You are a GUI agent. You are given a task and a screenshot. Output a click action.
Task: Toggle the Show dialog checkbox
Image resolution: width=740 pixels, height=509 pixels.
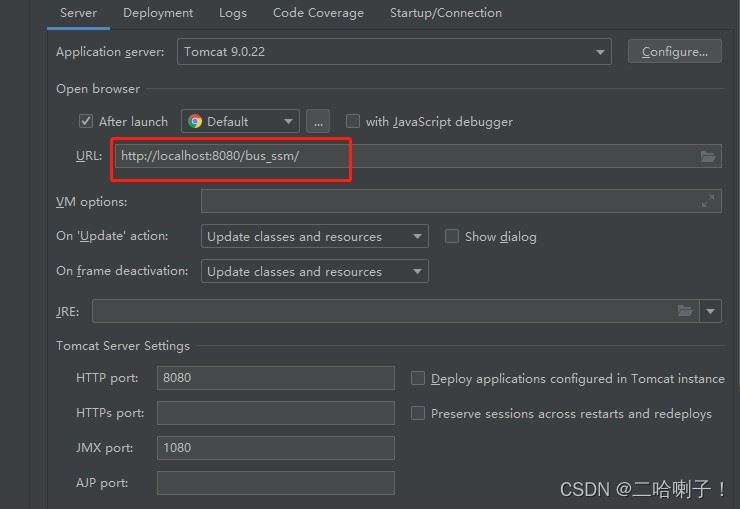452,236
